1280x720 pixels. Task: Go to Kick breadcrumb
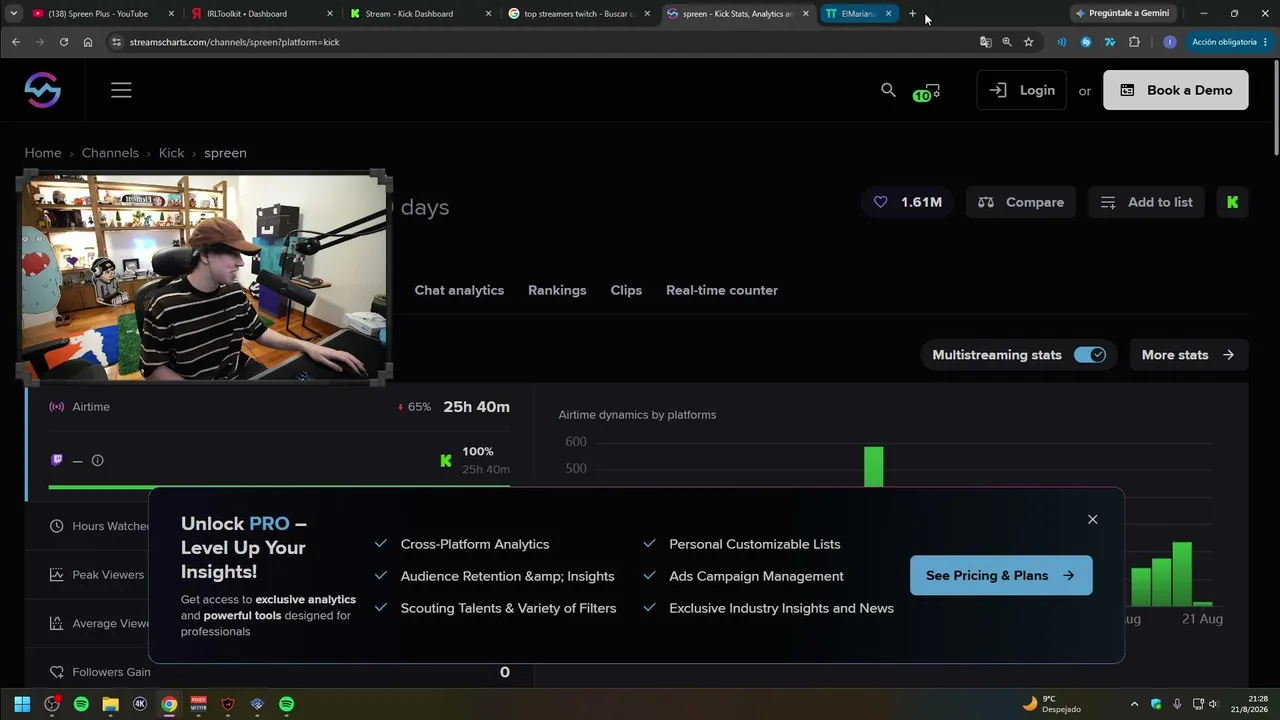[x=171, y=153]
